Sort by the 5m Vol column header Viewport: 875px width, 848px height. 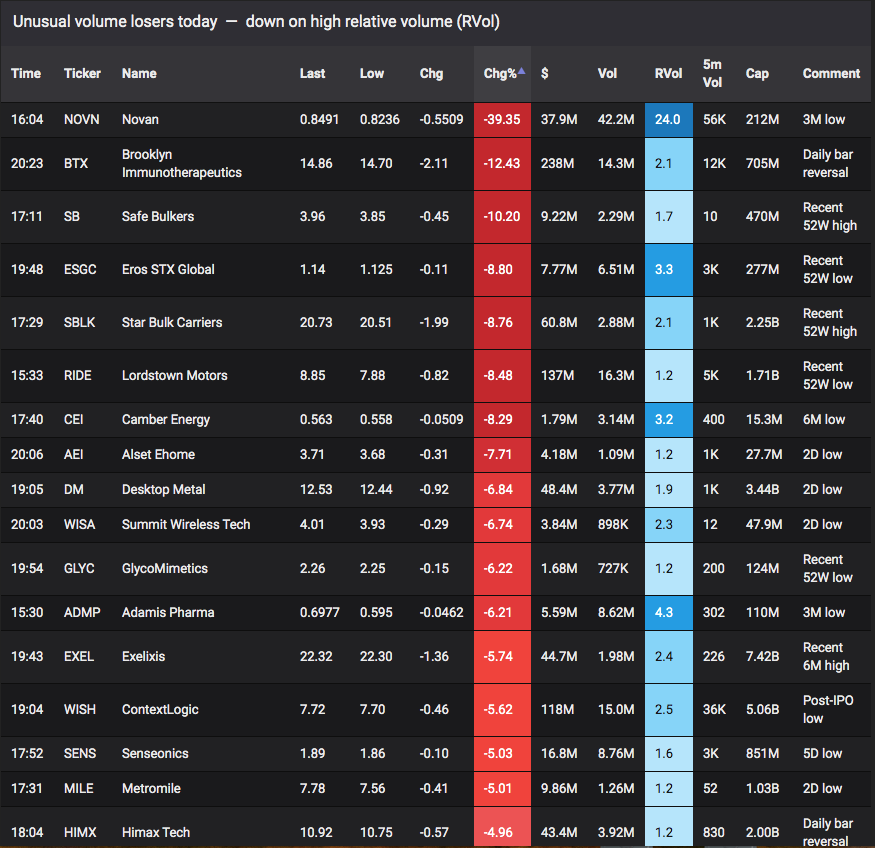point(712,74)
